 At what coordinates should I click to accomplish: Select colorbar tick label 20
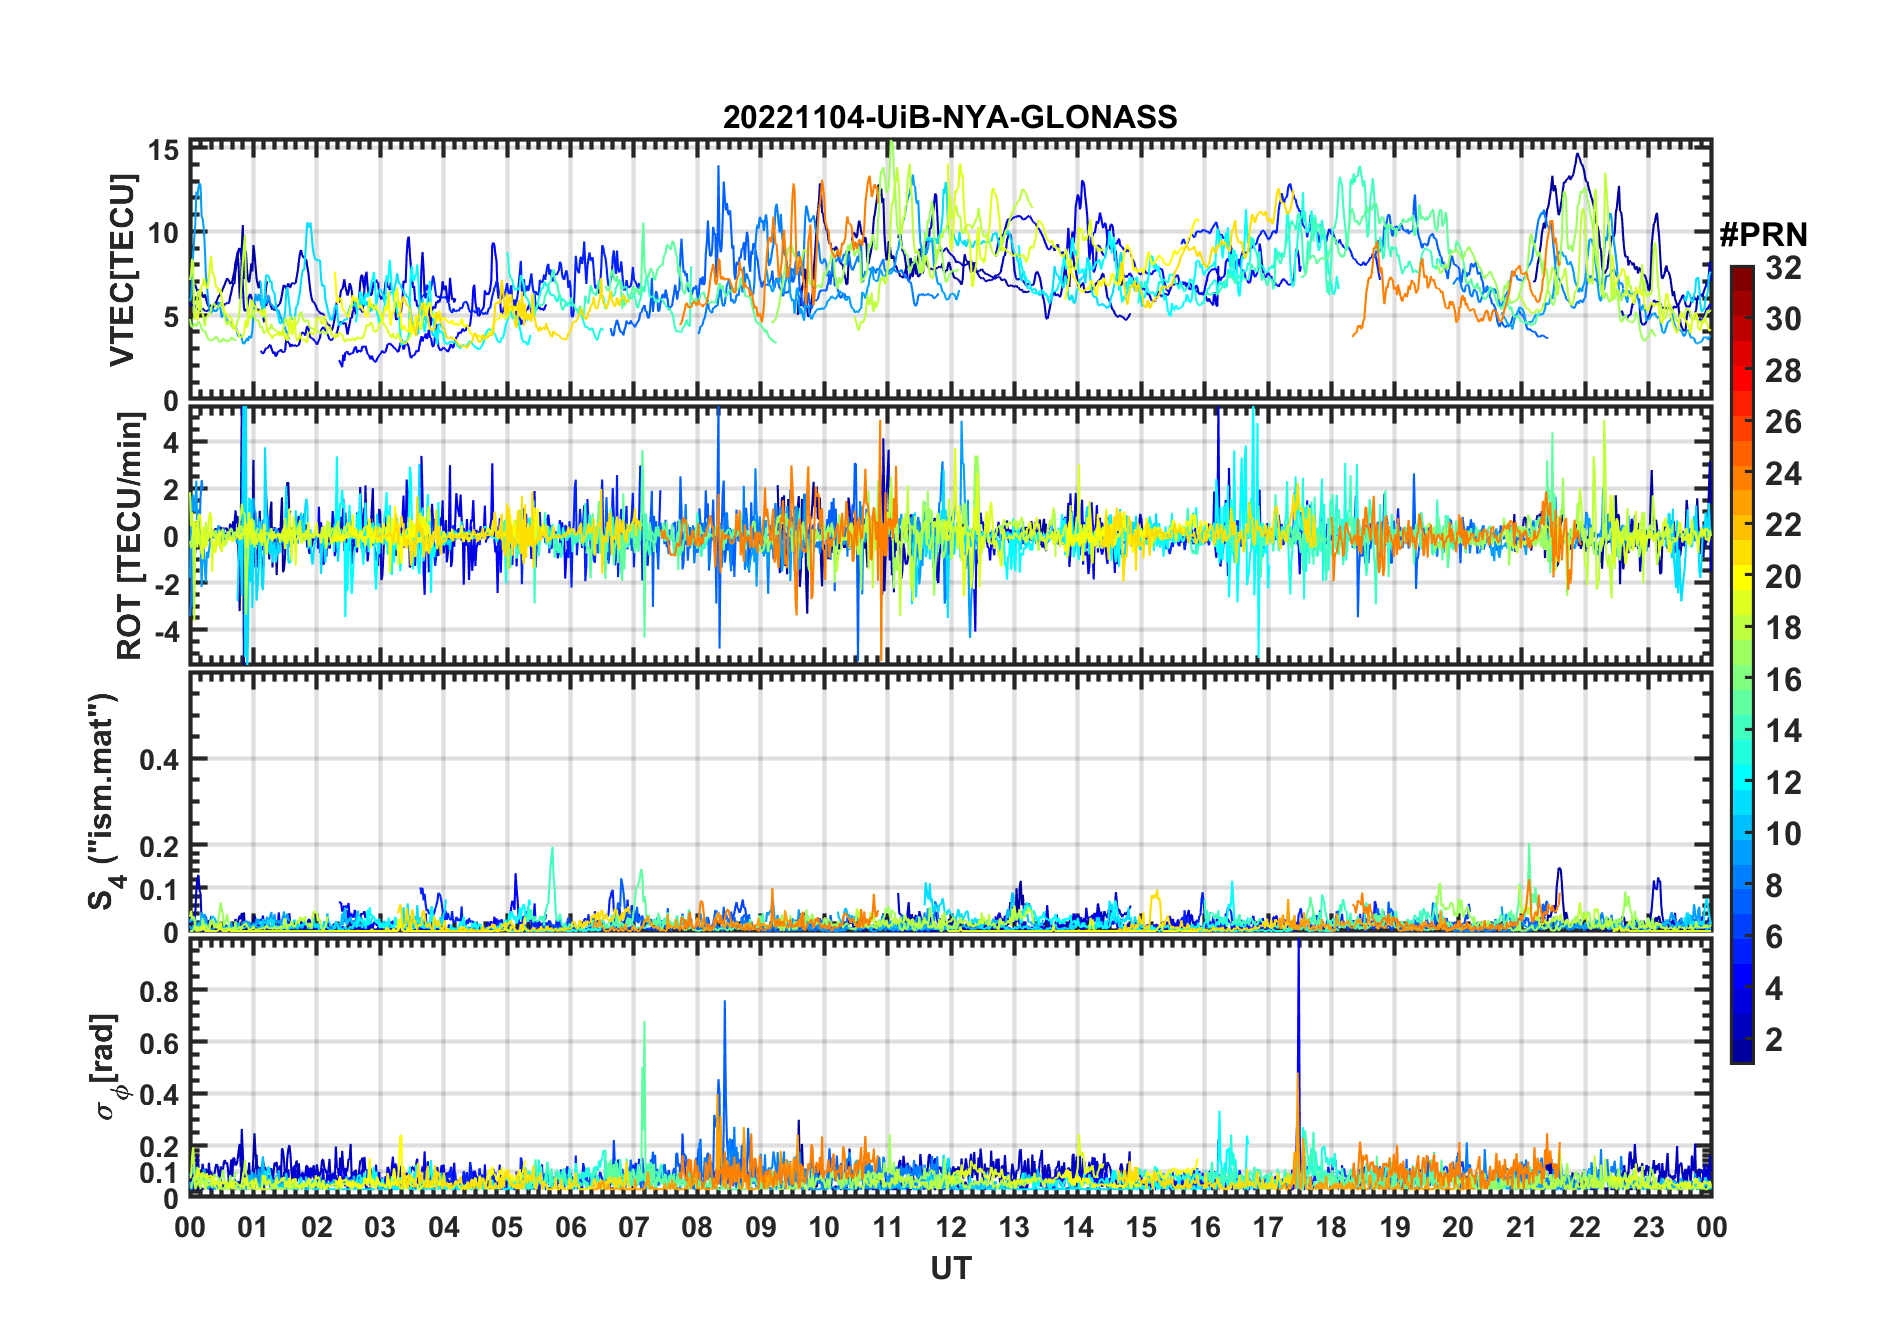coord(1783,576)
